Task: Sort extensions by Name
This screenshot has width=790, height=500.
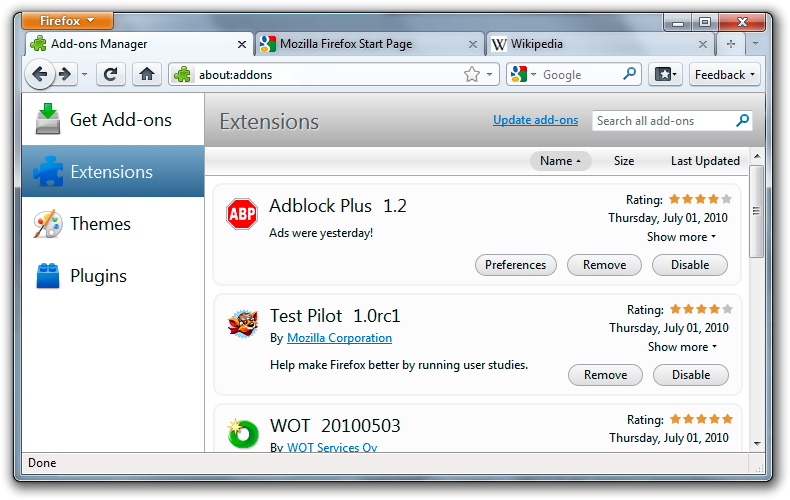Action: [560, 161]
